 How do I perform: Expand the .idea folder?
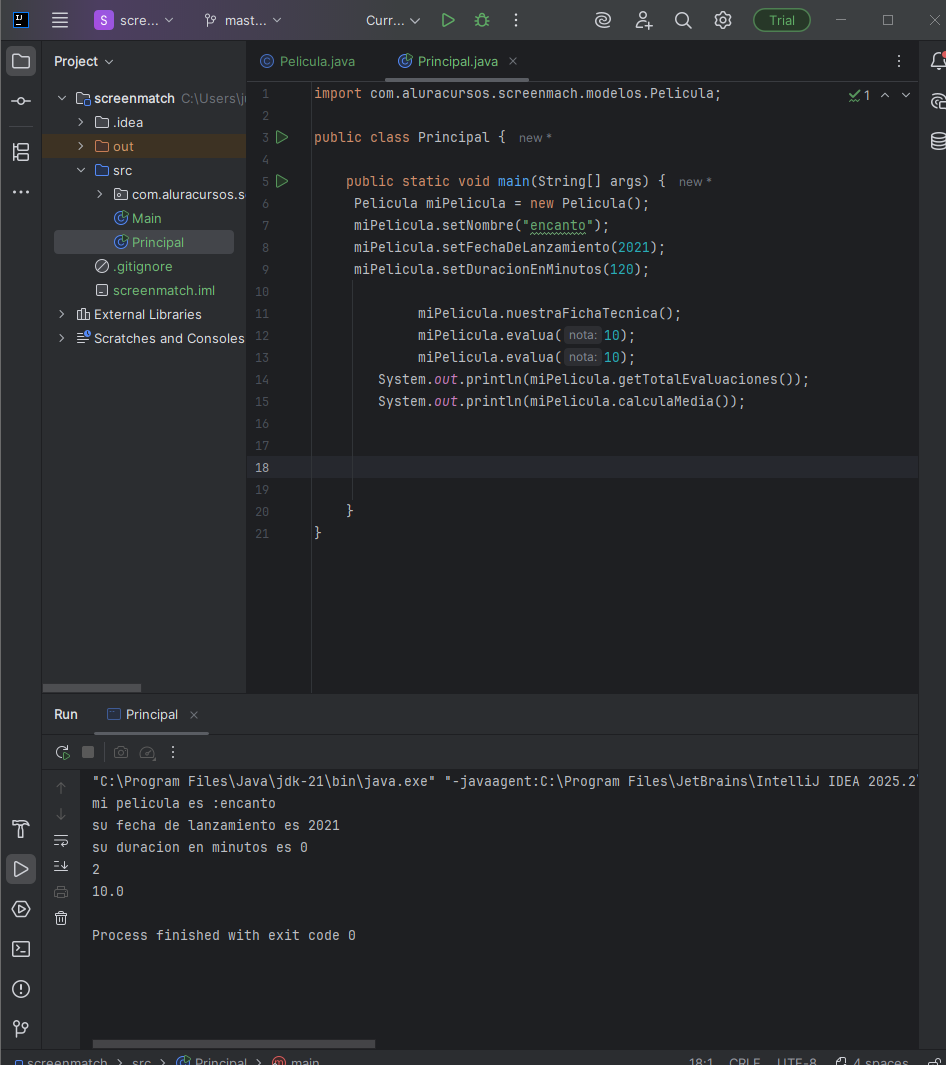81,122
